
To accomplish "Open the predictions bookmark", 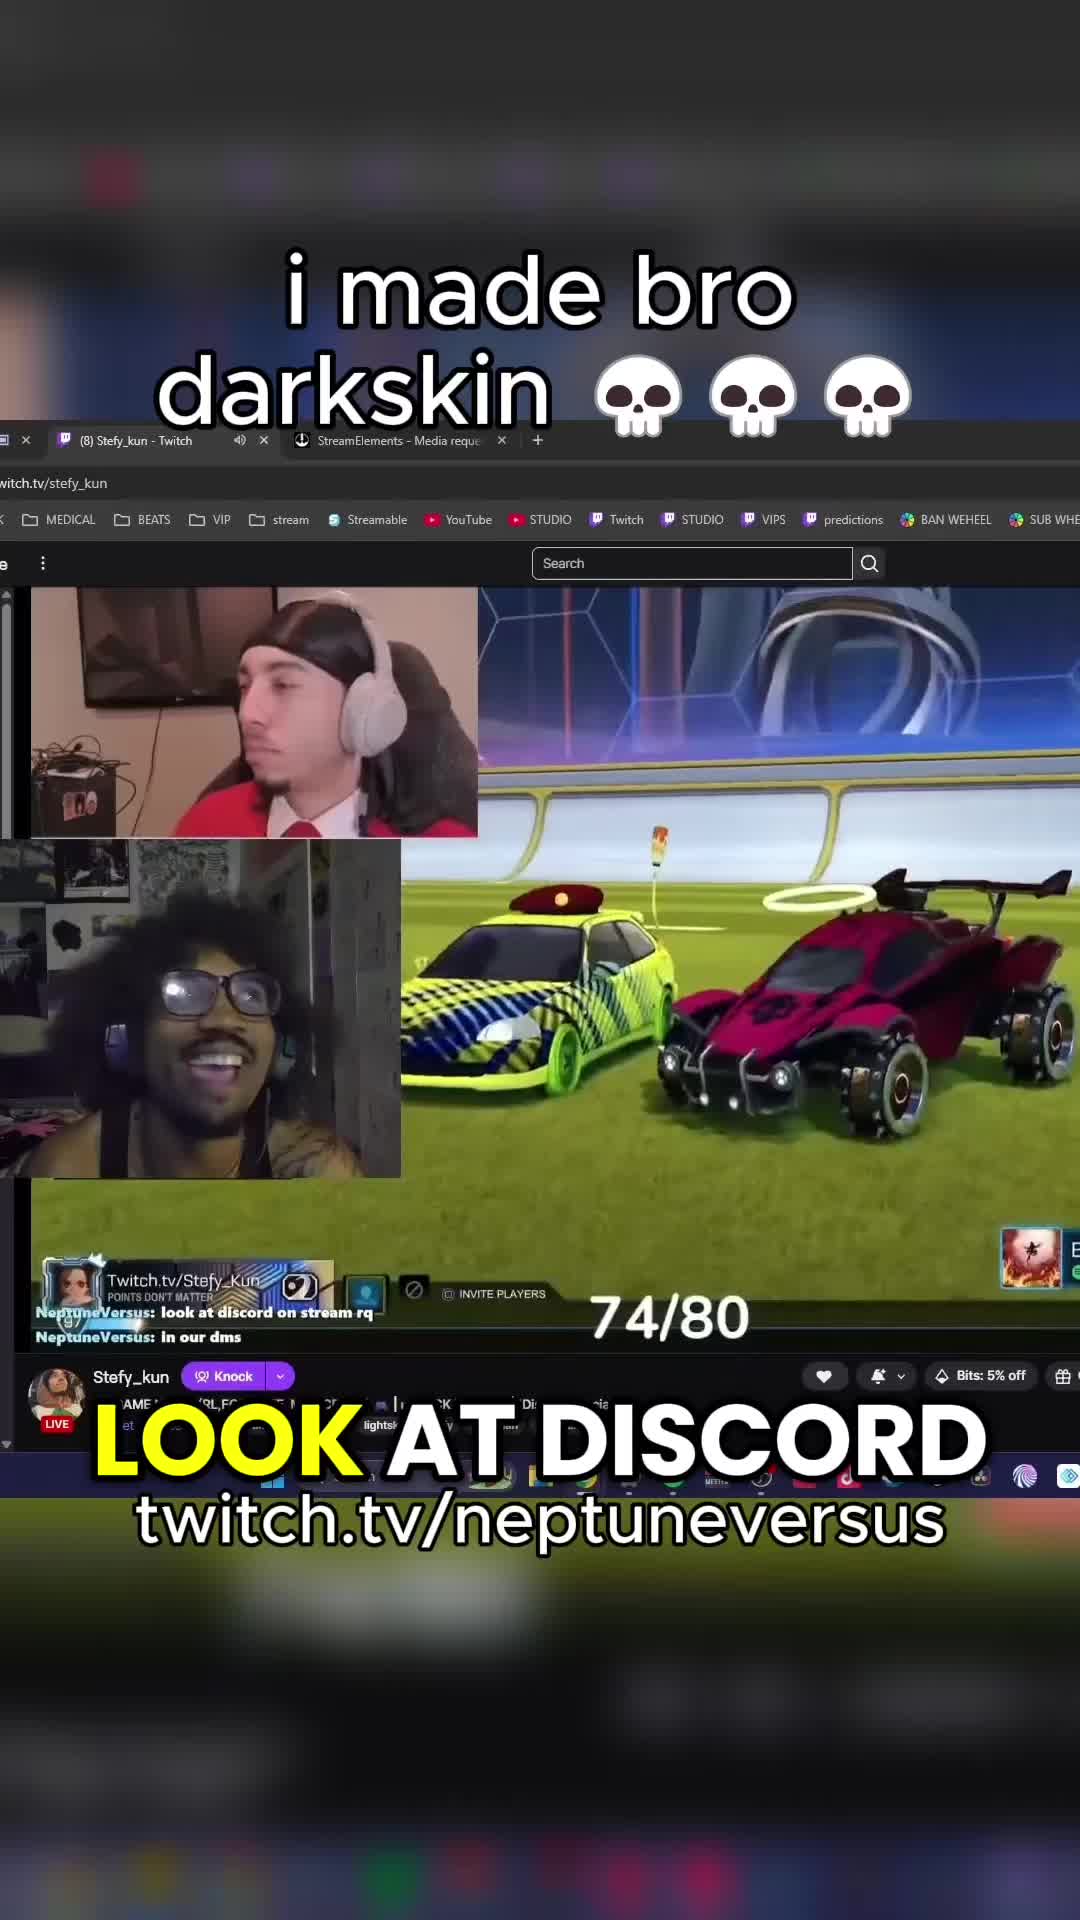I will point(843,520).
